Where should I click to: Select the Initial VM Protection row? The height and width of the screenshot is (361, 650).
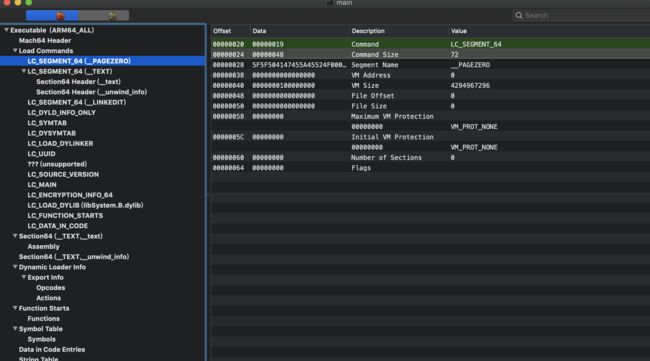(x=430, y=137)
